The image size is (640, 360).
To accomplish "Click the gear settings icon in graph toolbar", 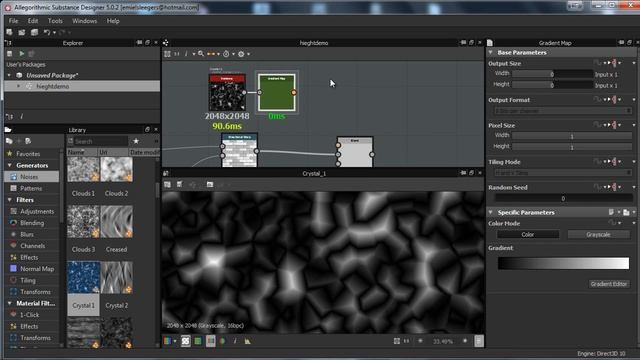I will pyautogui.click(x=241, y=54).
